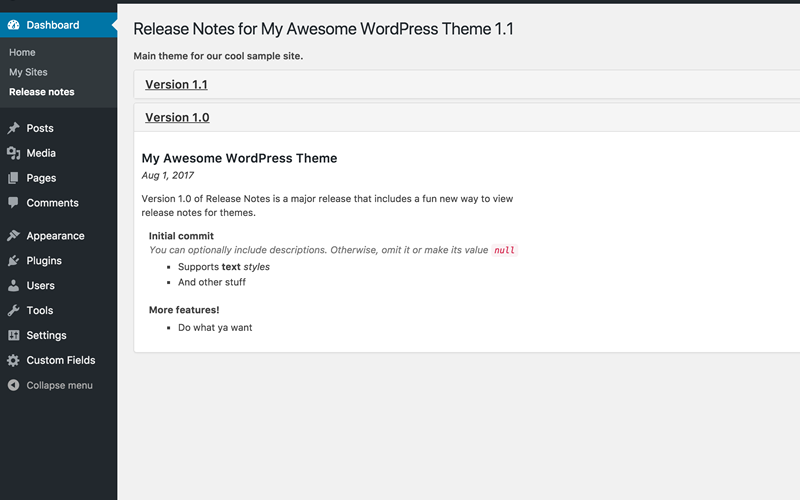Click the Collapse menu arrow icon
800x500 pixels.
(x=13, y=385)
